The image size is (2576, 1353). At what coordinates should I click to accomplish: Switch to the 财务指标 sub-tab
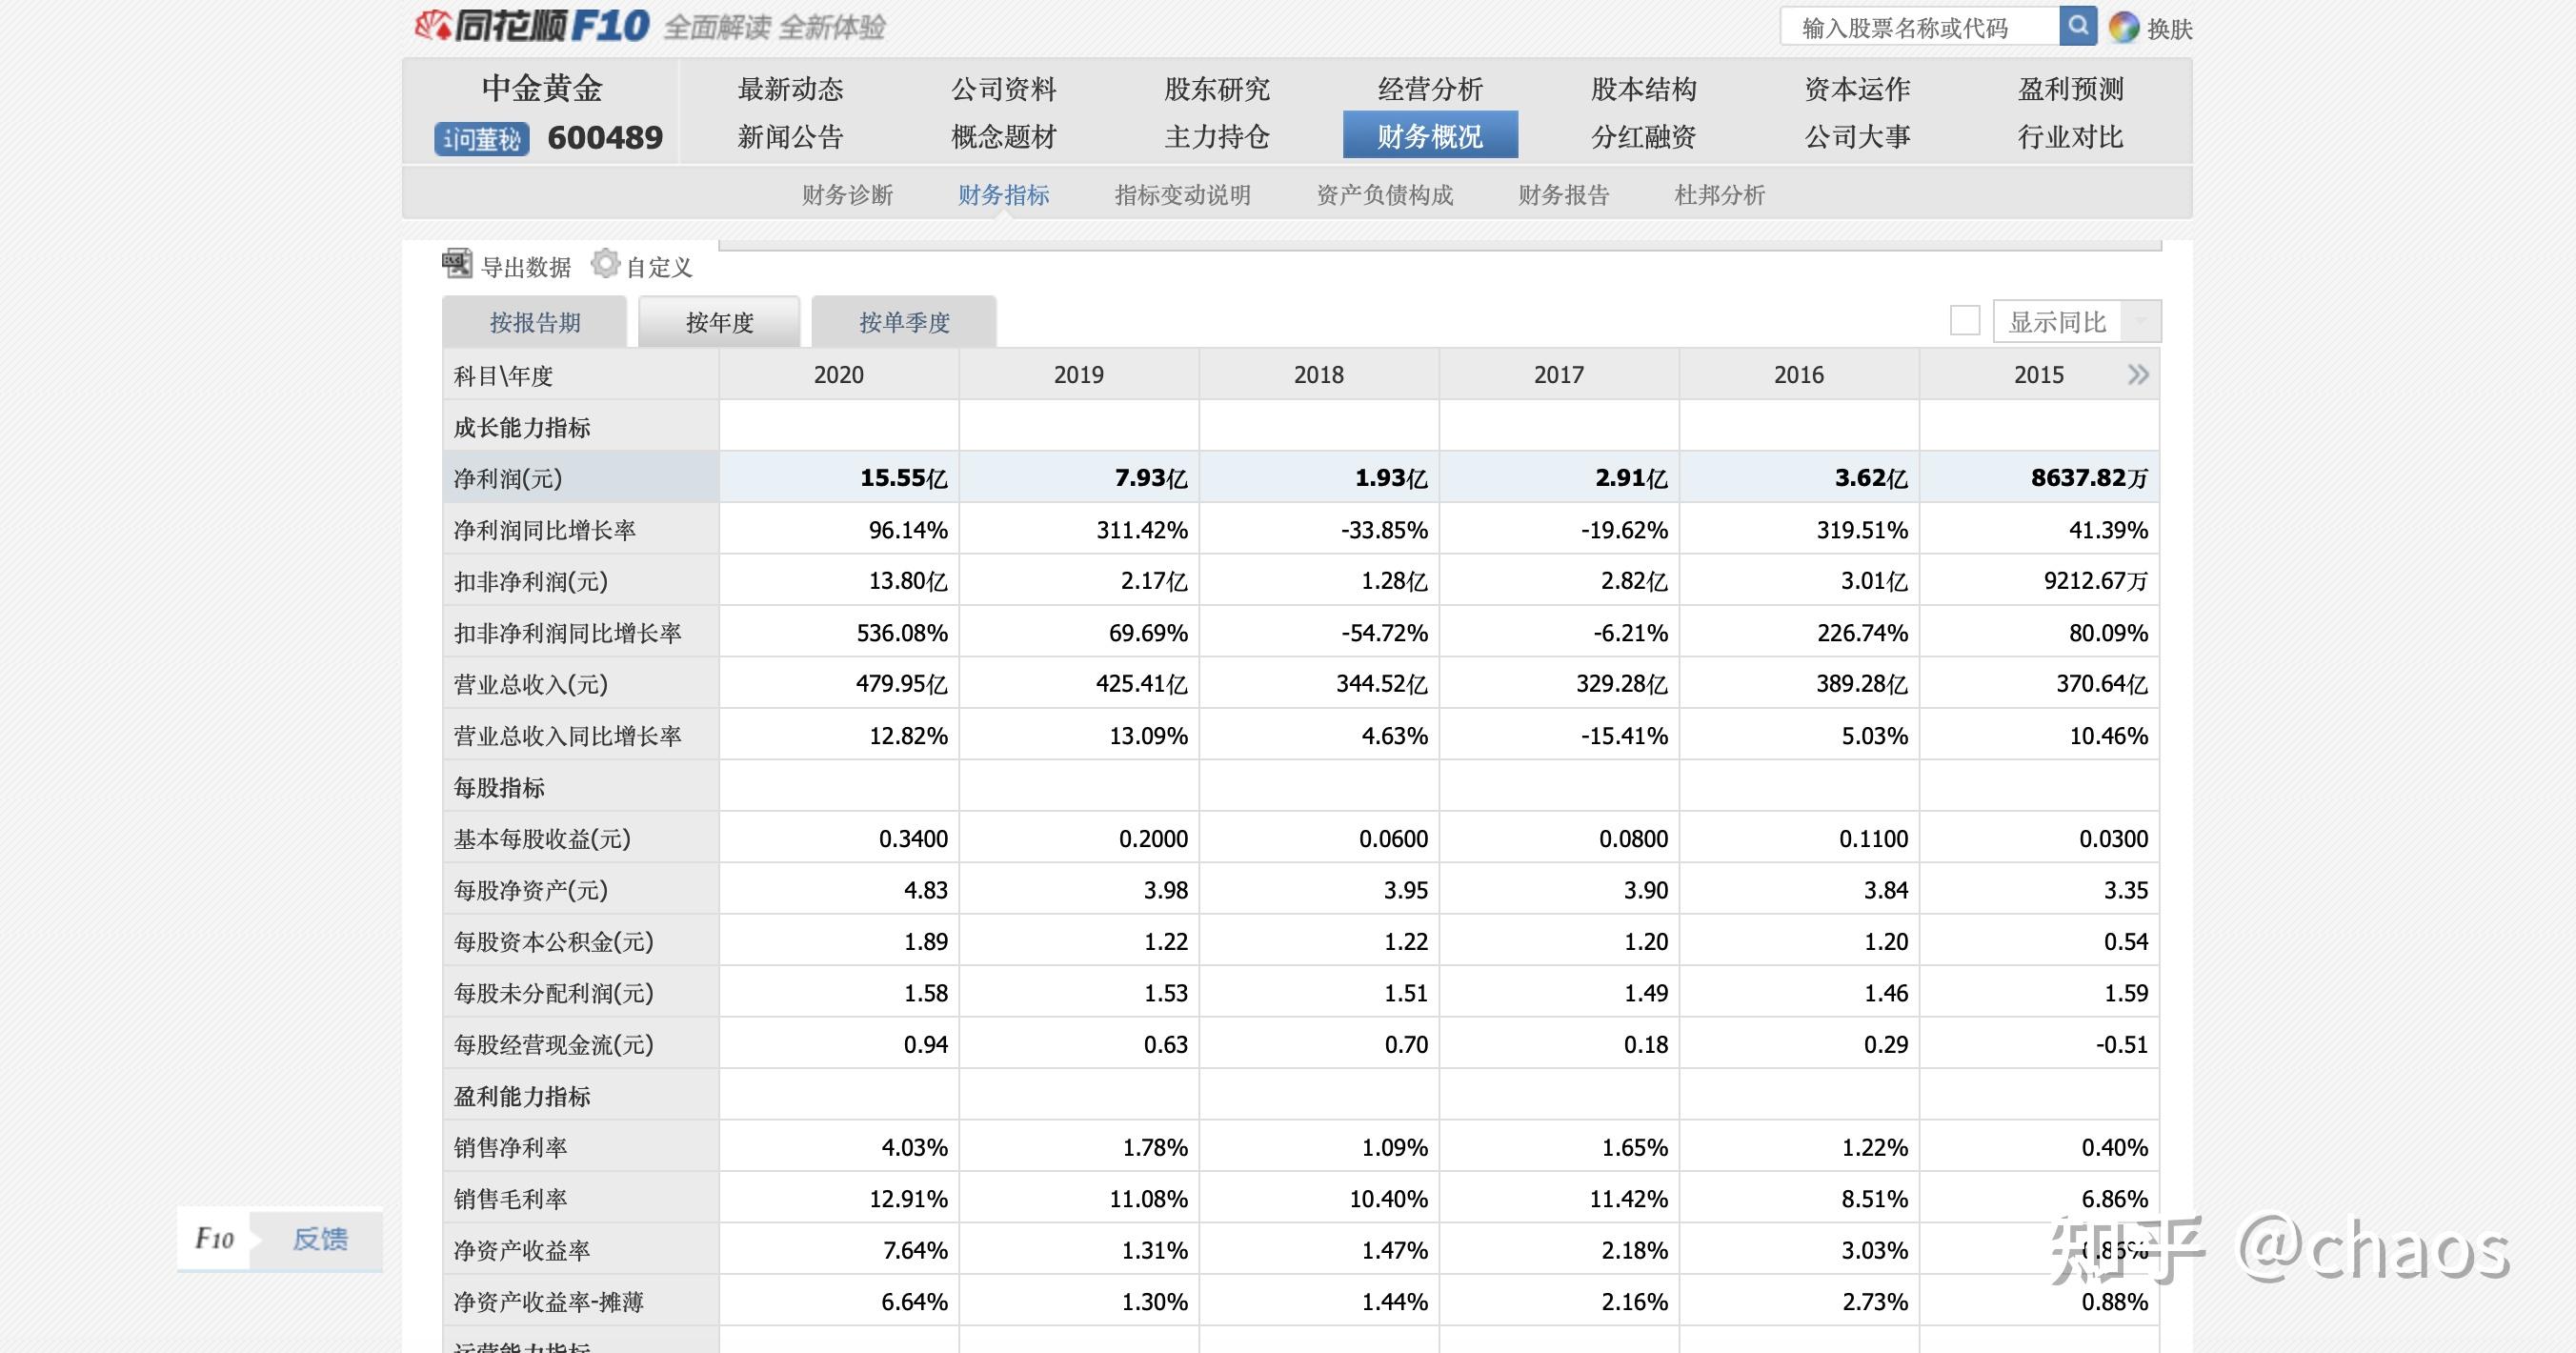tap(1003, 195)
